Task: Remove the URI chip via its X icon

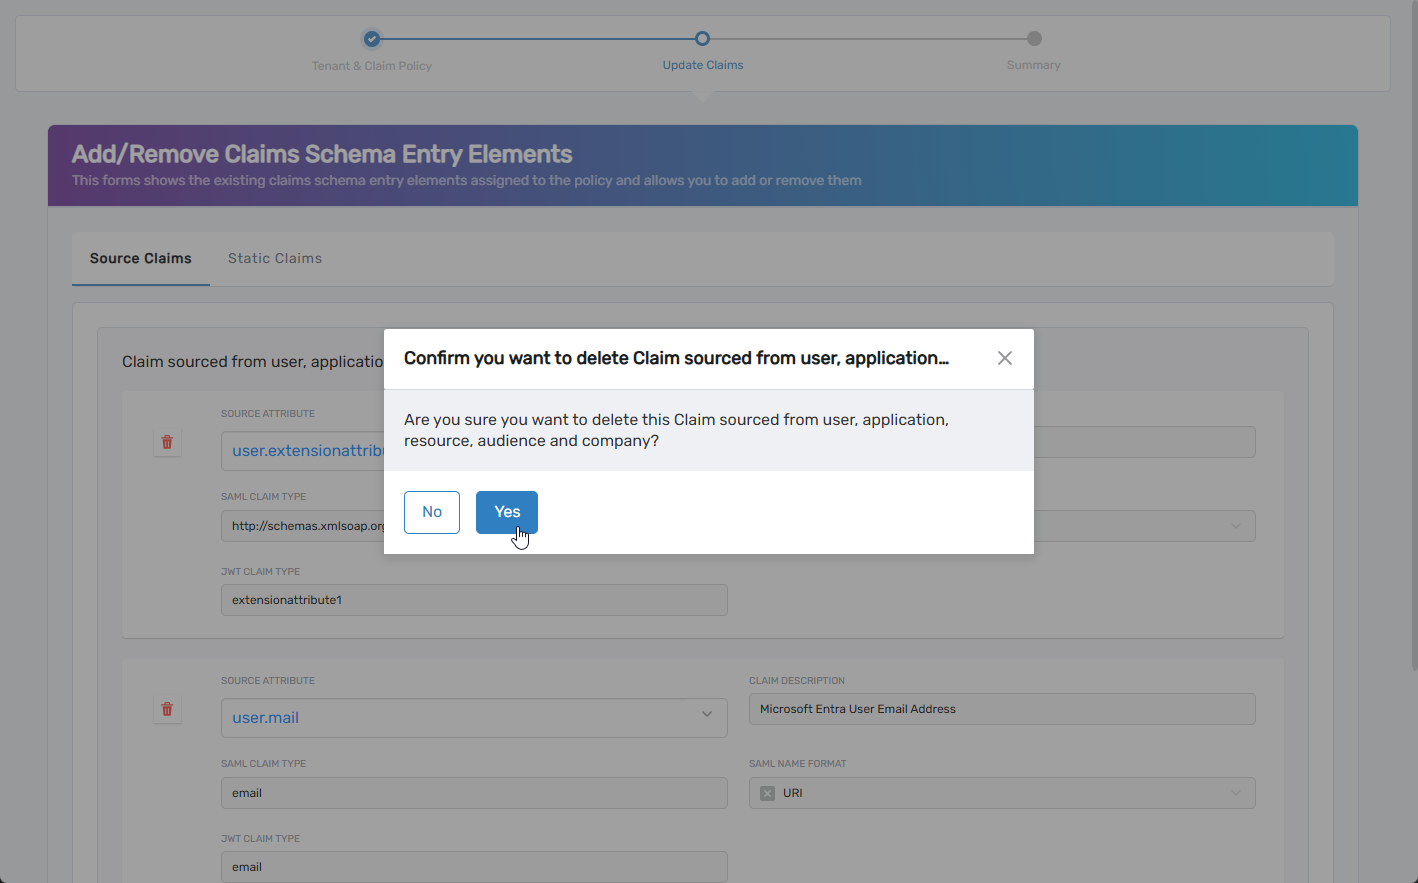Action: click(766, 793)
